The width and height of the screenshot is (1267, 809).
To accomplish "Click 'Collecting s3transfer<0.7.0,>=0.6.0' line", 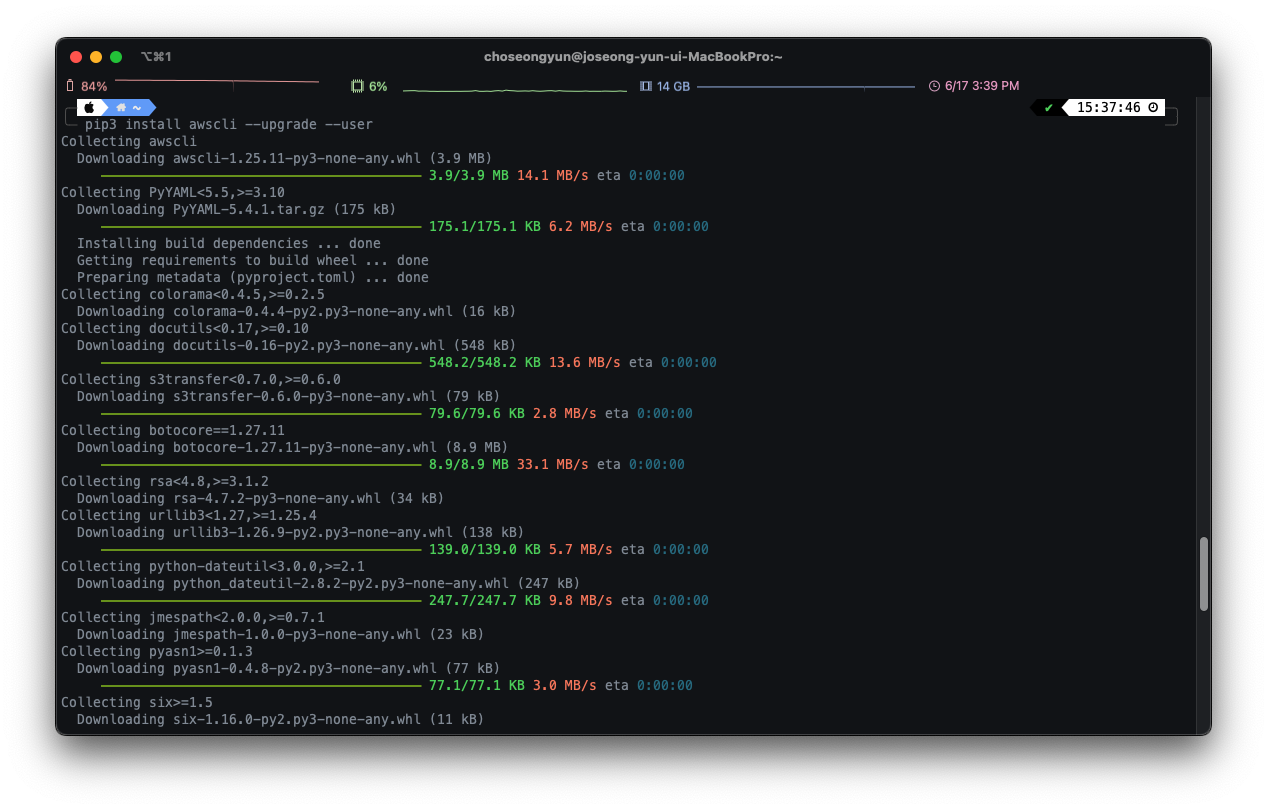I will pyautogui.click(x=201, y=379).
